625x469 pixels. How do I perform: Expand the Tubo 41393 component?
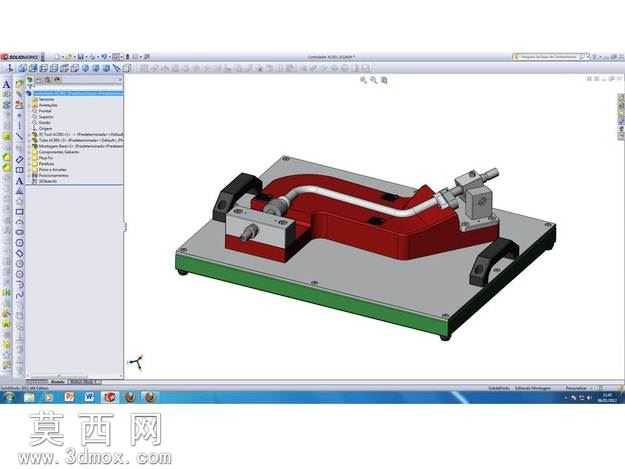[x=29, y=140]
